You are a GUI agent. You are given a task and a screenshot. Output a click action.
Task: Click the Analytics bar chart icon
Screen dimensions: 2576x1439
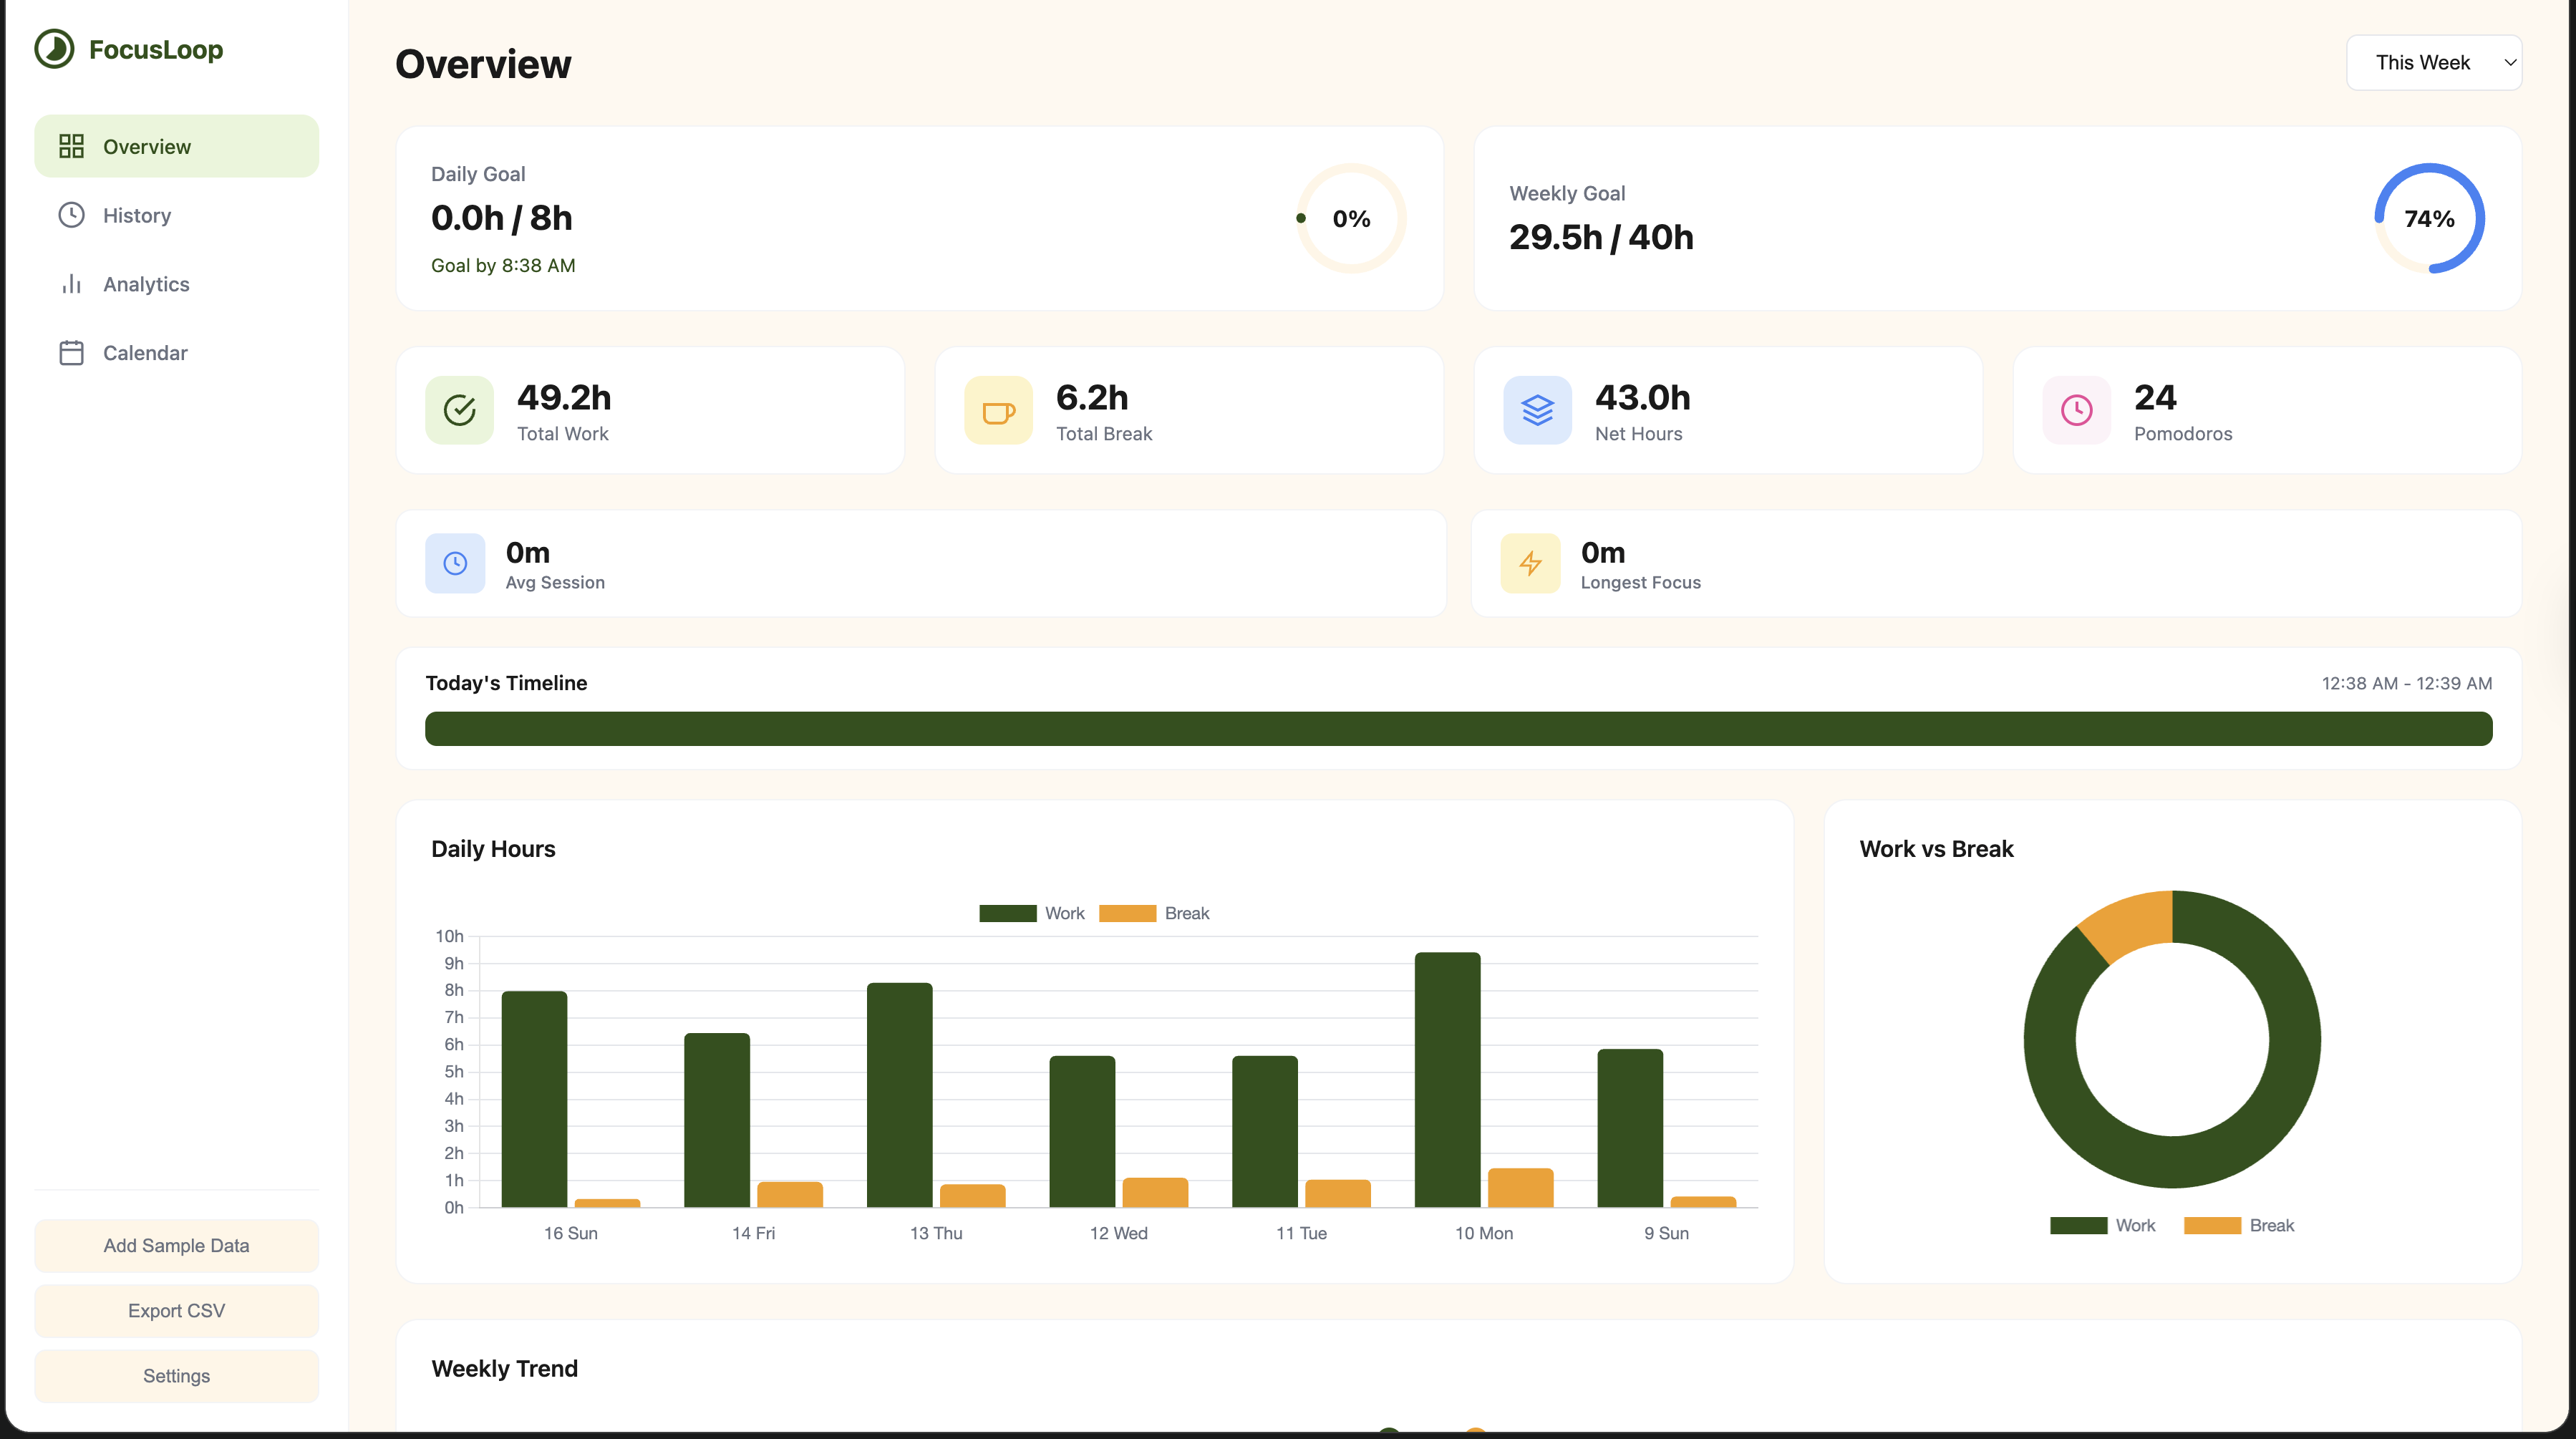click(x=71, y=284)
